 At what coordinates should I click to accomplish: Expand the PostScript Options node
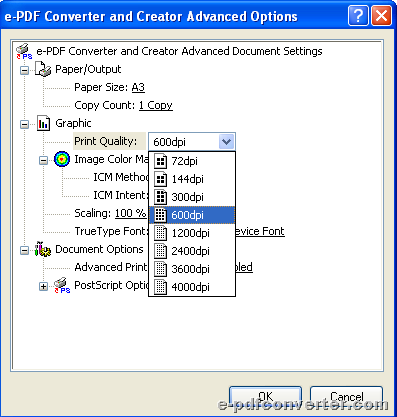click(43, 286)
